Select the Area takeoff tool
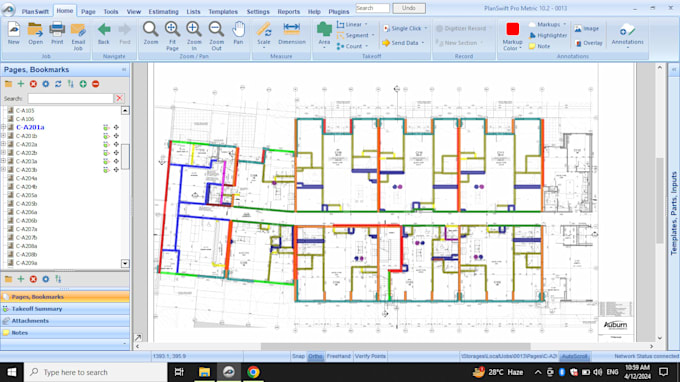 (324, 33)
